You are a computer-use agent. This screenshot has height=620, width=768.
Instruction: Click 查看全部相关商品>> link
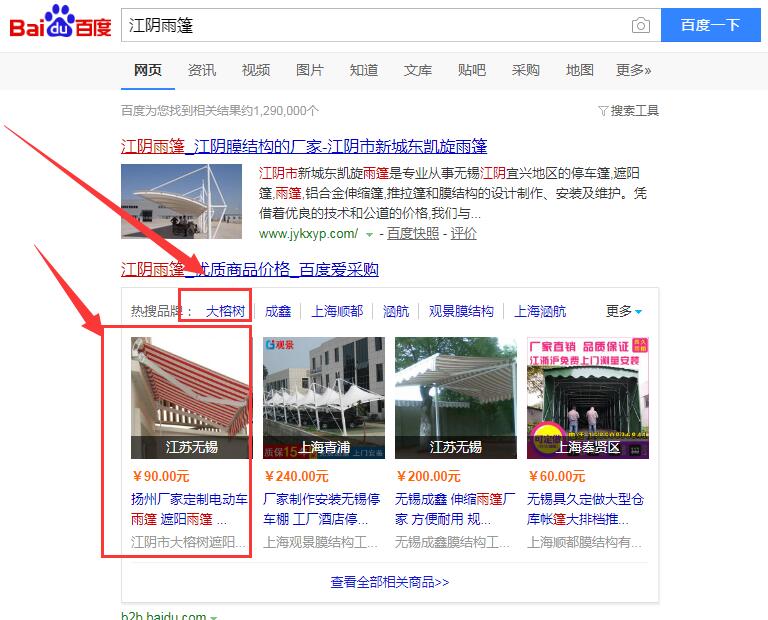389,581
